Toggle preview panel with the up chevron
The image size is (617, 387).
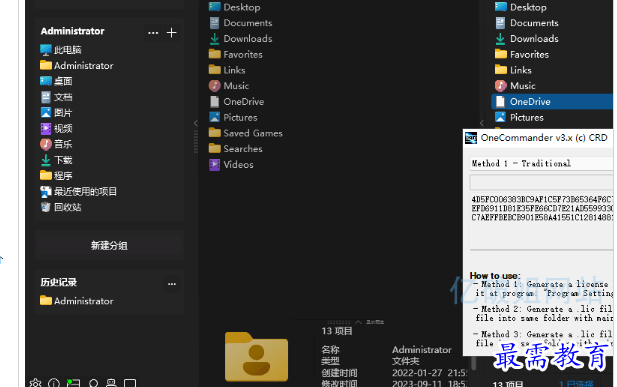[x=358, y=322]
